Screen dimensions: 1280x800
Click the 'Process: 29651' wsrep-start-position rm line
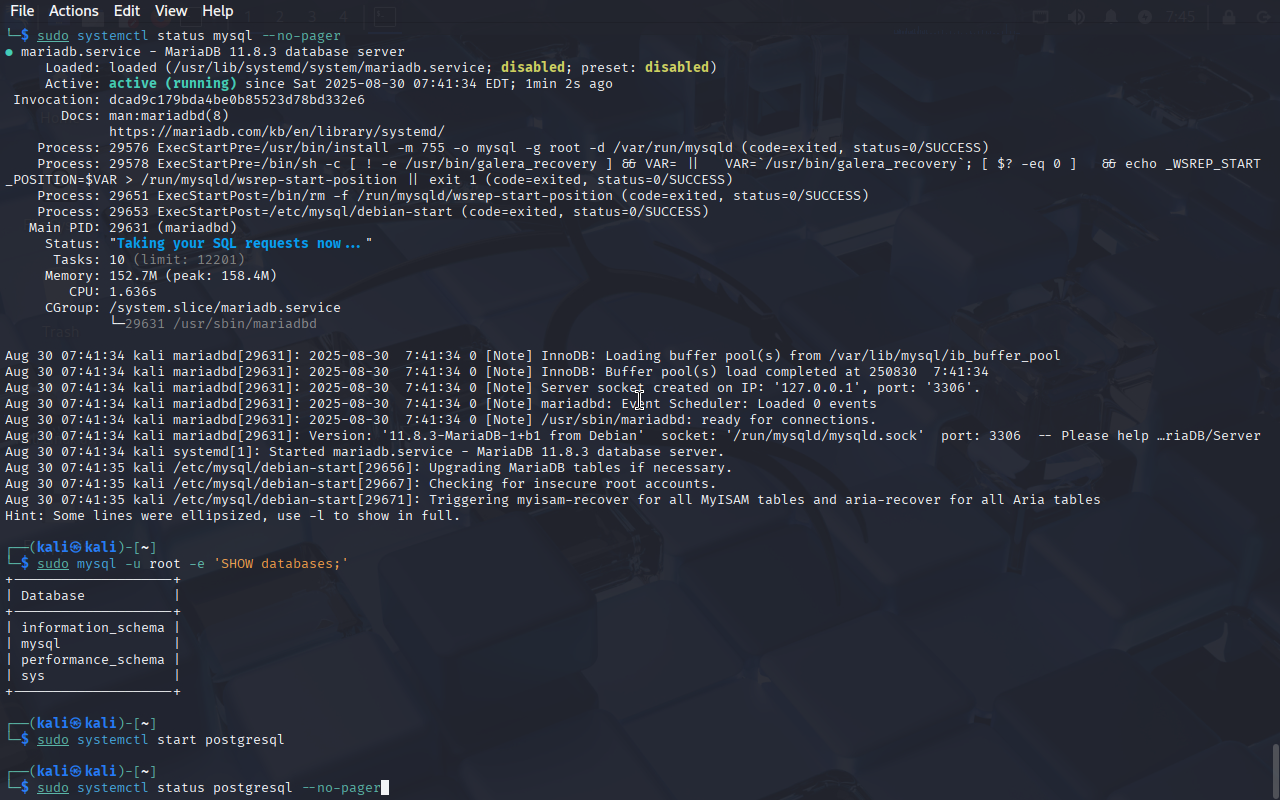453,196
